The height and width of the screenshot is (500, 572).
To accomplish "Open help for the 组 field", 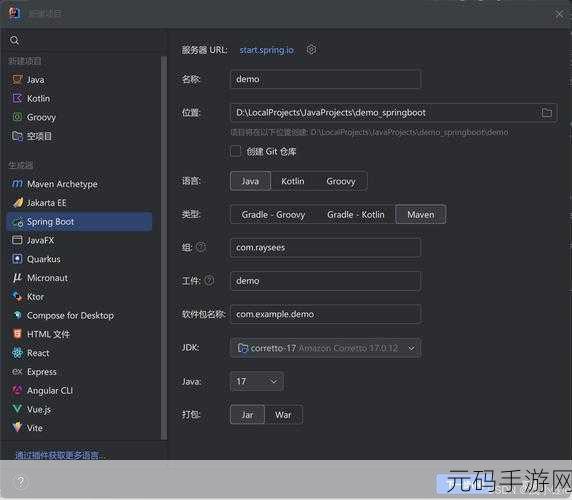I will click(201, 247).
